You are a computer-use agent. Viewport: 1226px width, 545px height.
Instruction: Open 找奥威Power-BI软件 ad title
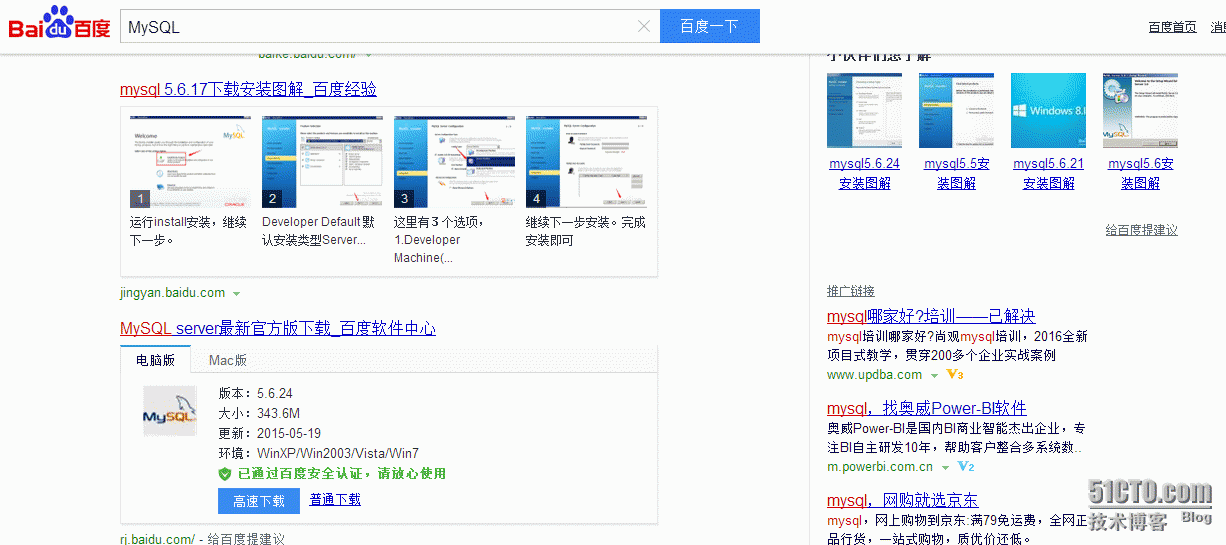927,409
